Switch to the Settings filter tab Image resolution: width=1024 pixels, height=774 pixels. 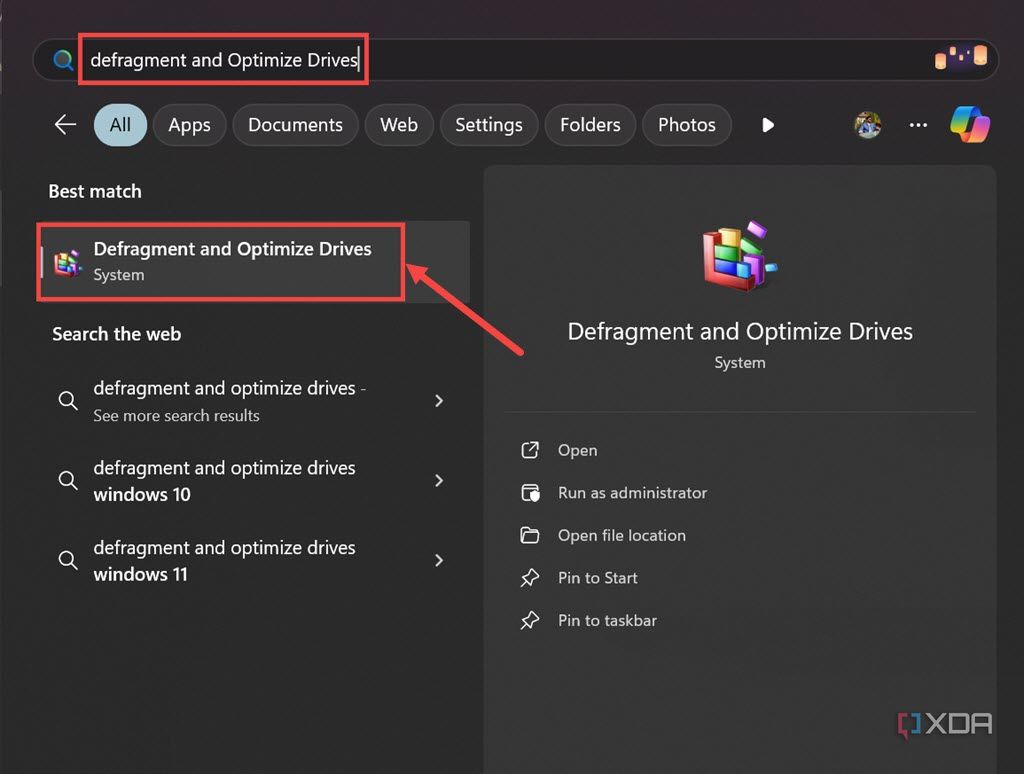click(x=488, y=125)
